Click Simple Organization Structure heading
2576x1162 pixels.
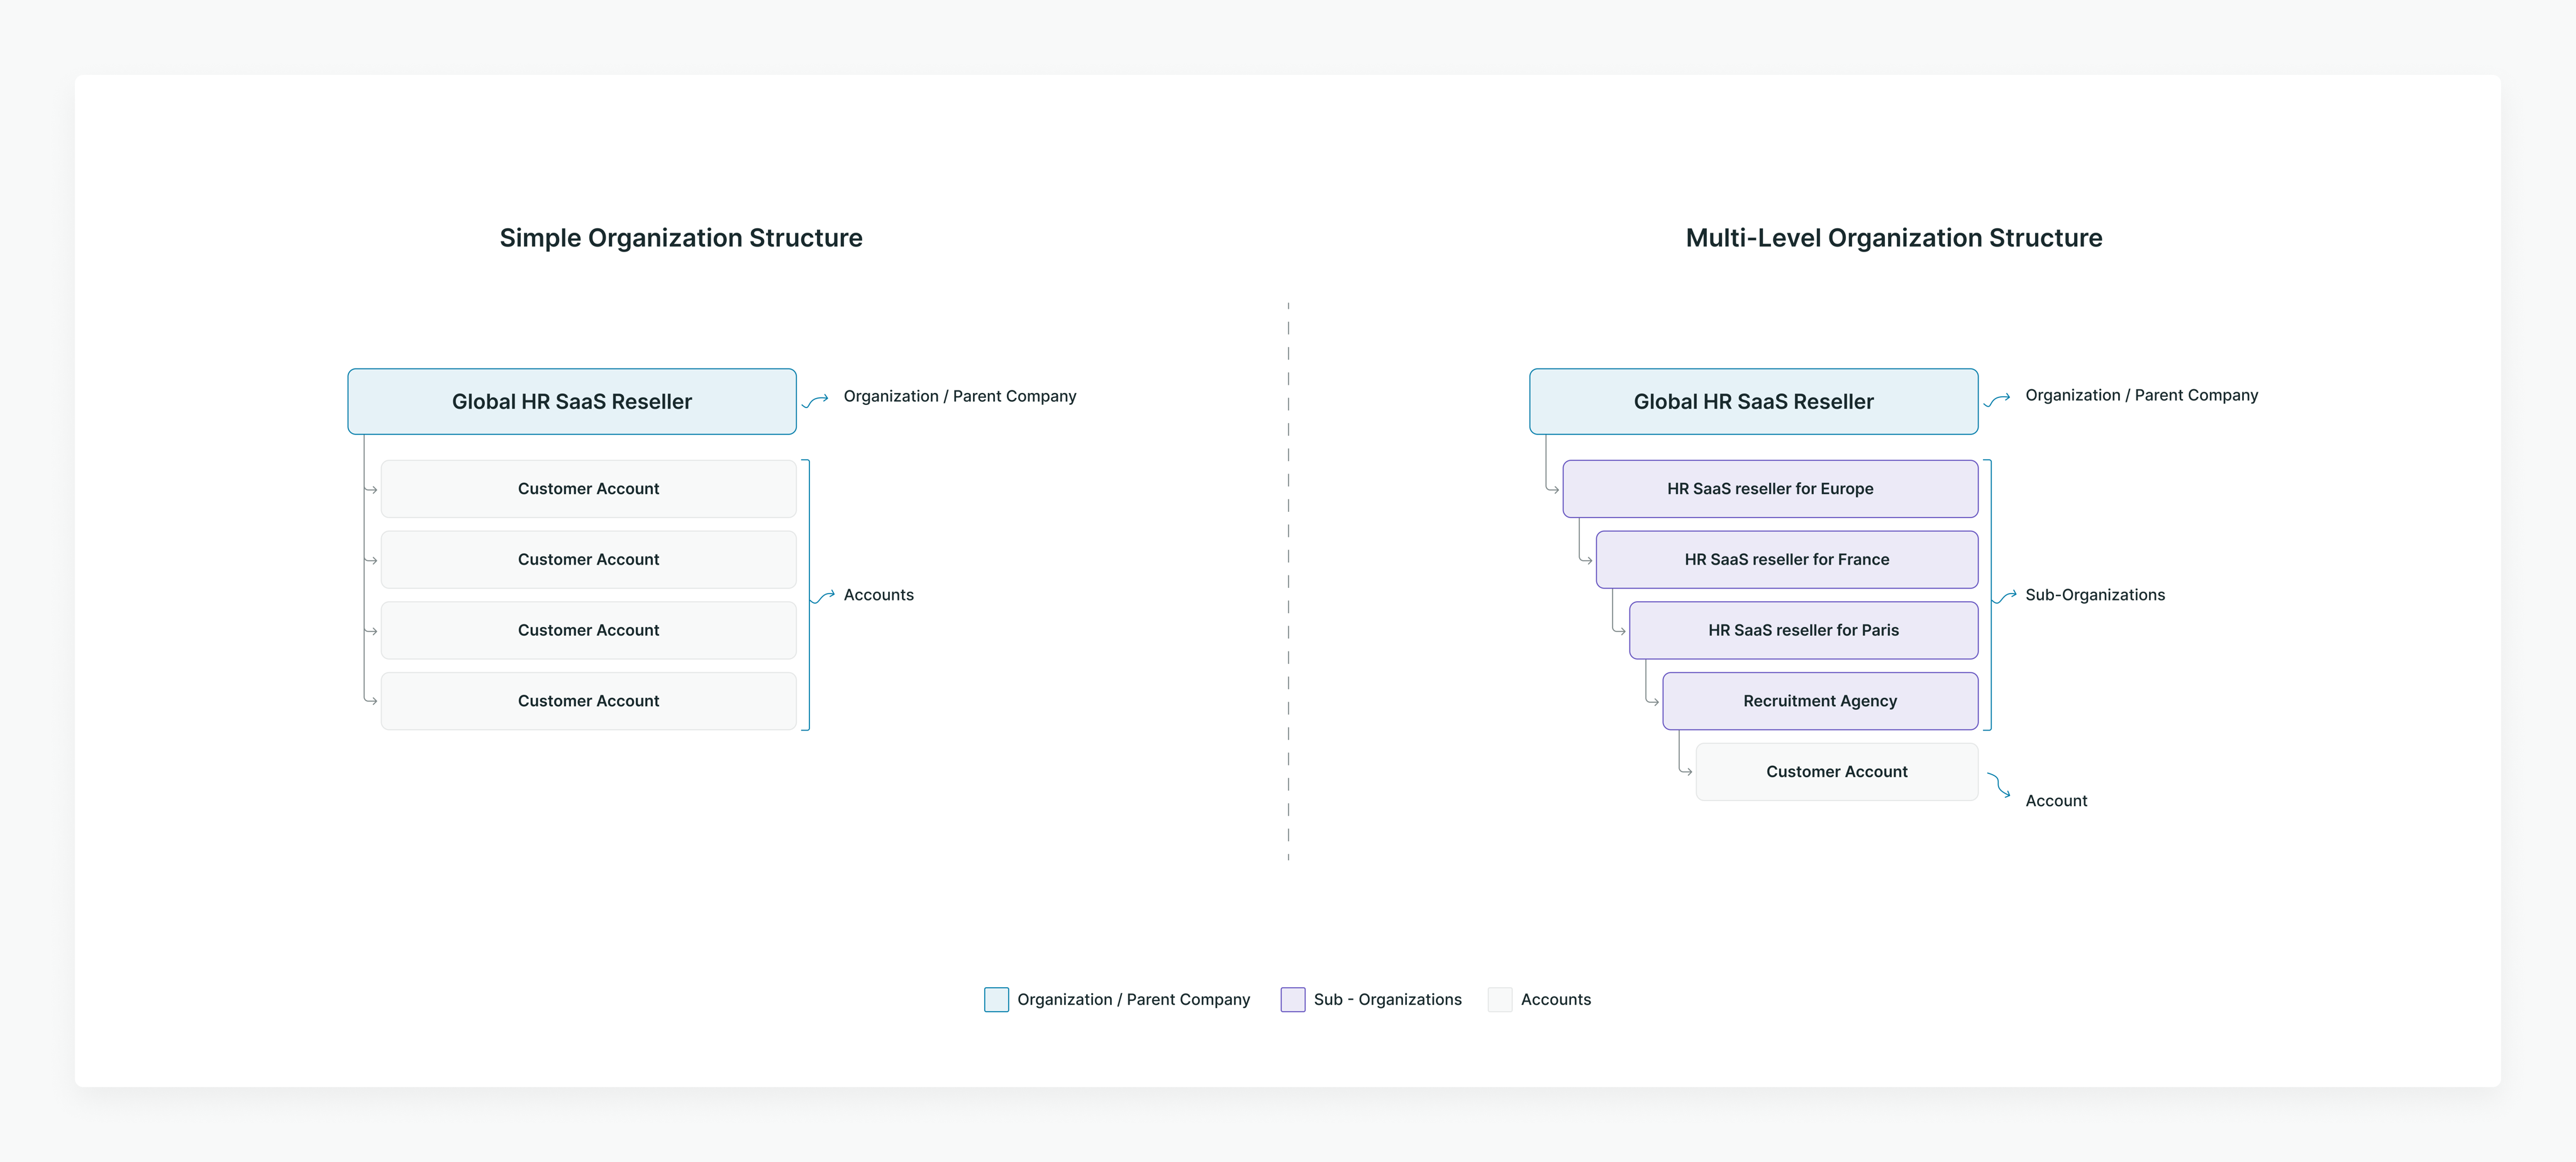tap(680, 237)
